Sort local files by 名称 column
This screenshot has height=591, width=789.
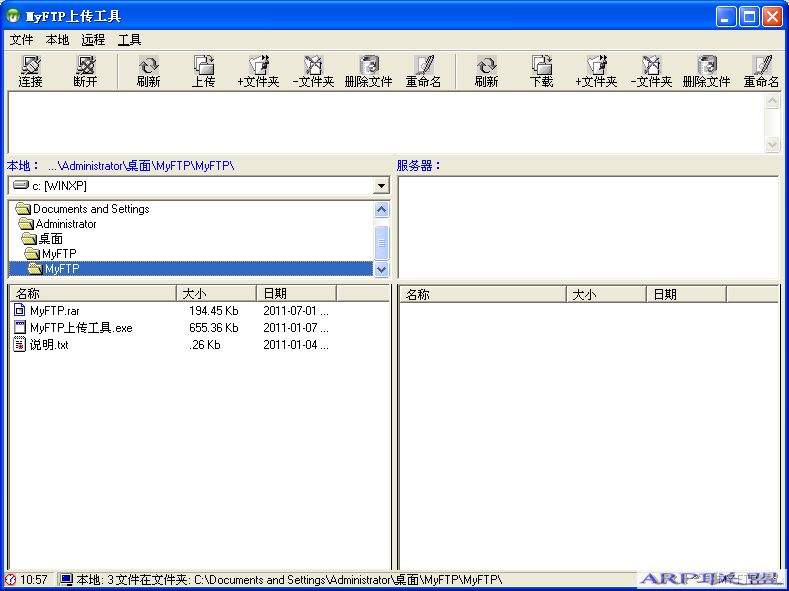pos(93,293)
